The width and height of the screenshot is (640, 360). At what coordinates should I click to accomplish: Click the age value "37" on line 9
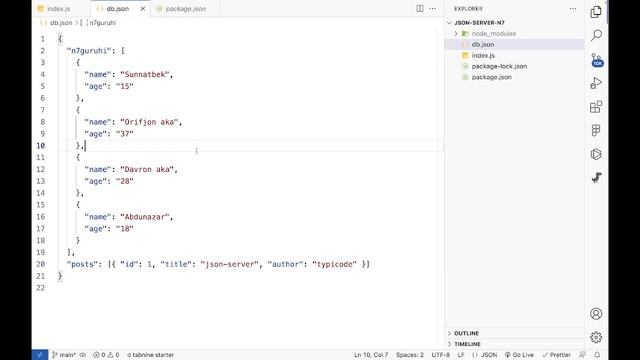pyautogui.click(x=124, y=133)
